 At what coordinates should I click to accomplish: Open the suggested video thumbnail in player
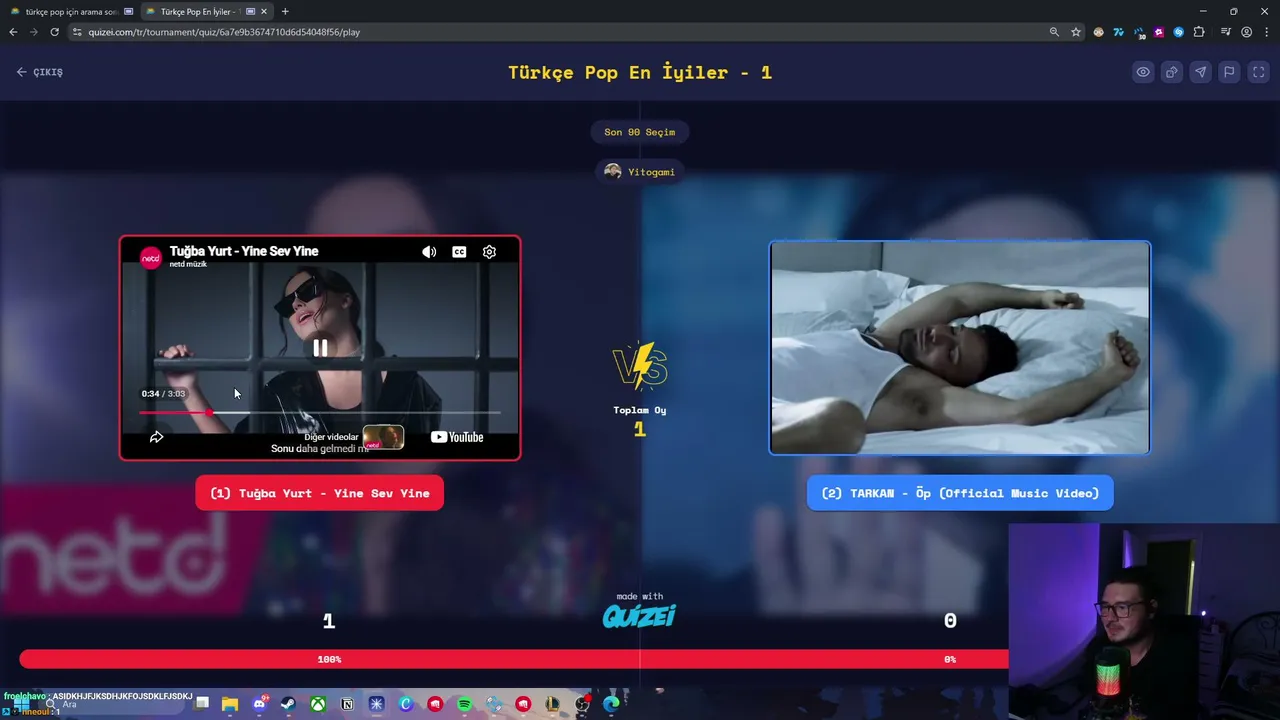tap(384, 437)
